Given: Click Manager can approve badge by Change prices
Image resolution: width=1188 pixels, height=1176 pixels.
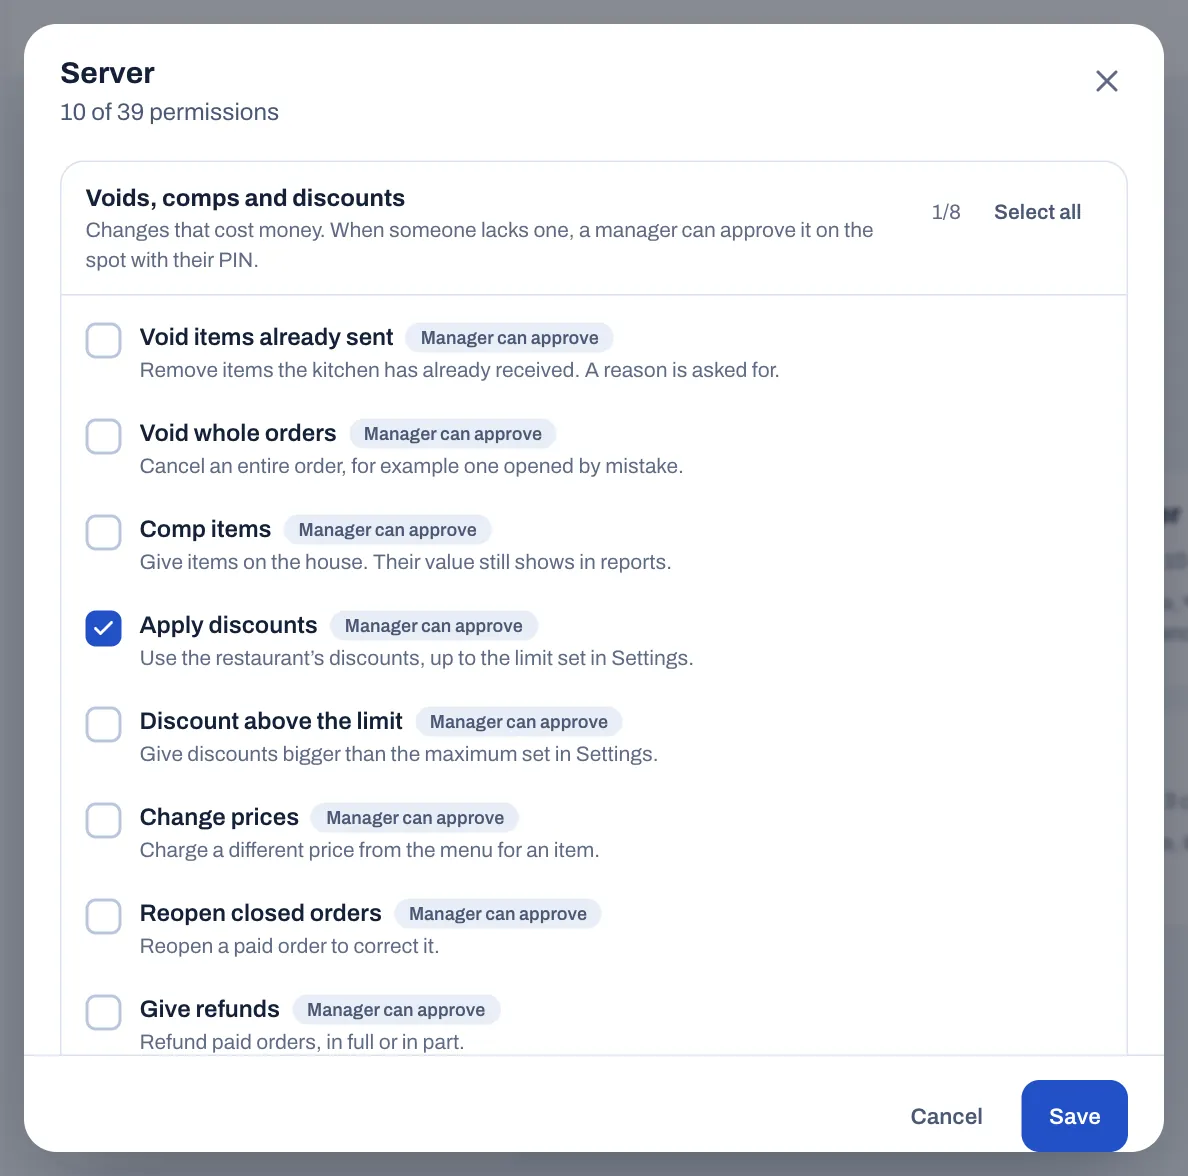Looking at the screenshot, I should tap(415, 818).
